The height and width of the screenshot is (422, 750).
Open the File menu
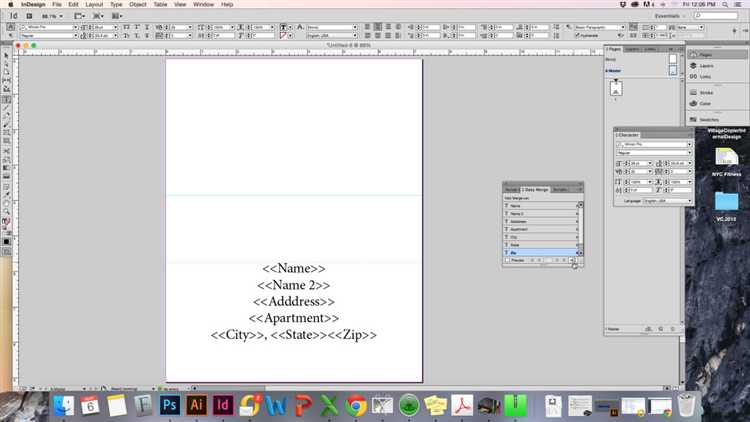[x=57, y=4]
